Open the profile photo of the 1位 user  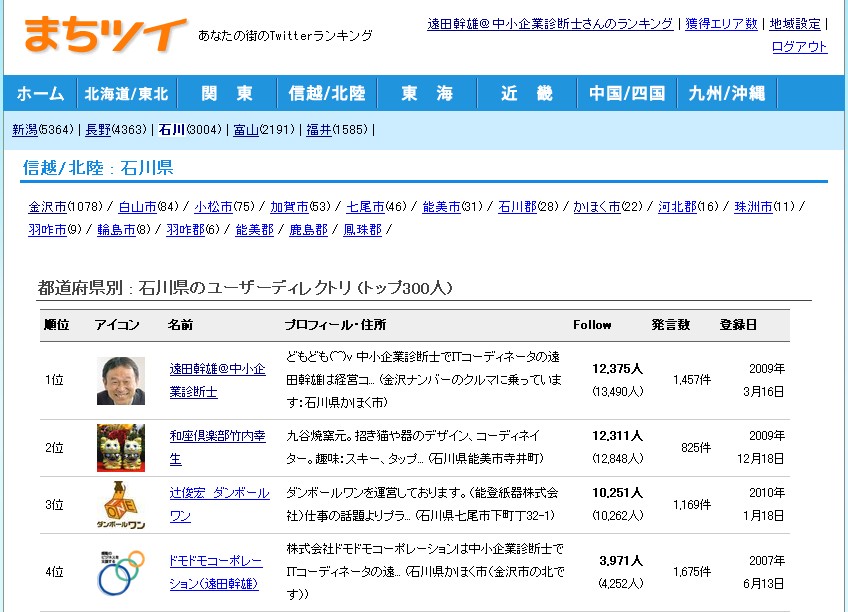pyautogui.click(x=121, y=381)
